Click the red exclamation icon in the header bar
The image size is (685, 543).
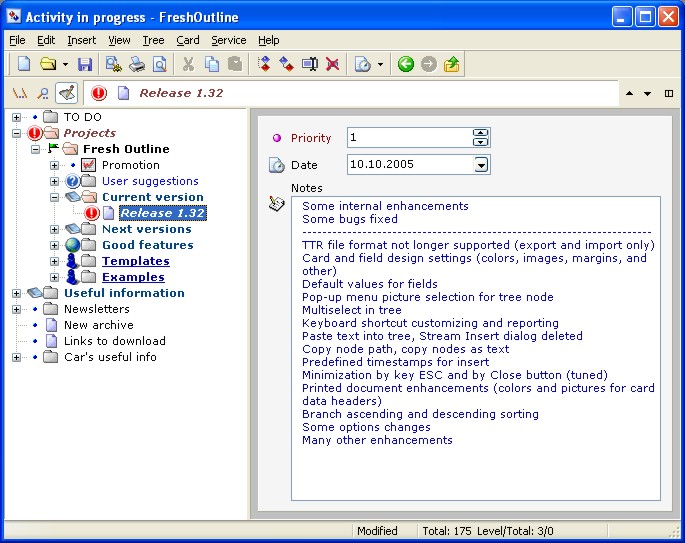[99, 93]
